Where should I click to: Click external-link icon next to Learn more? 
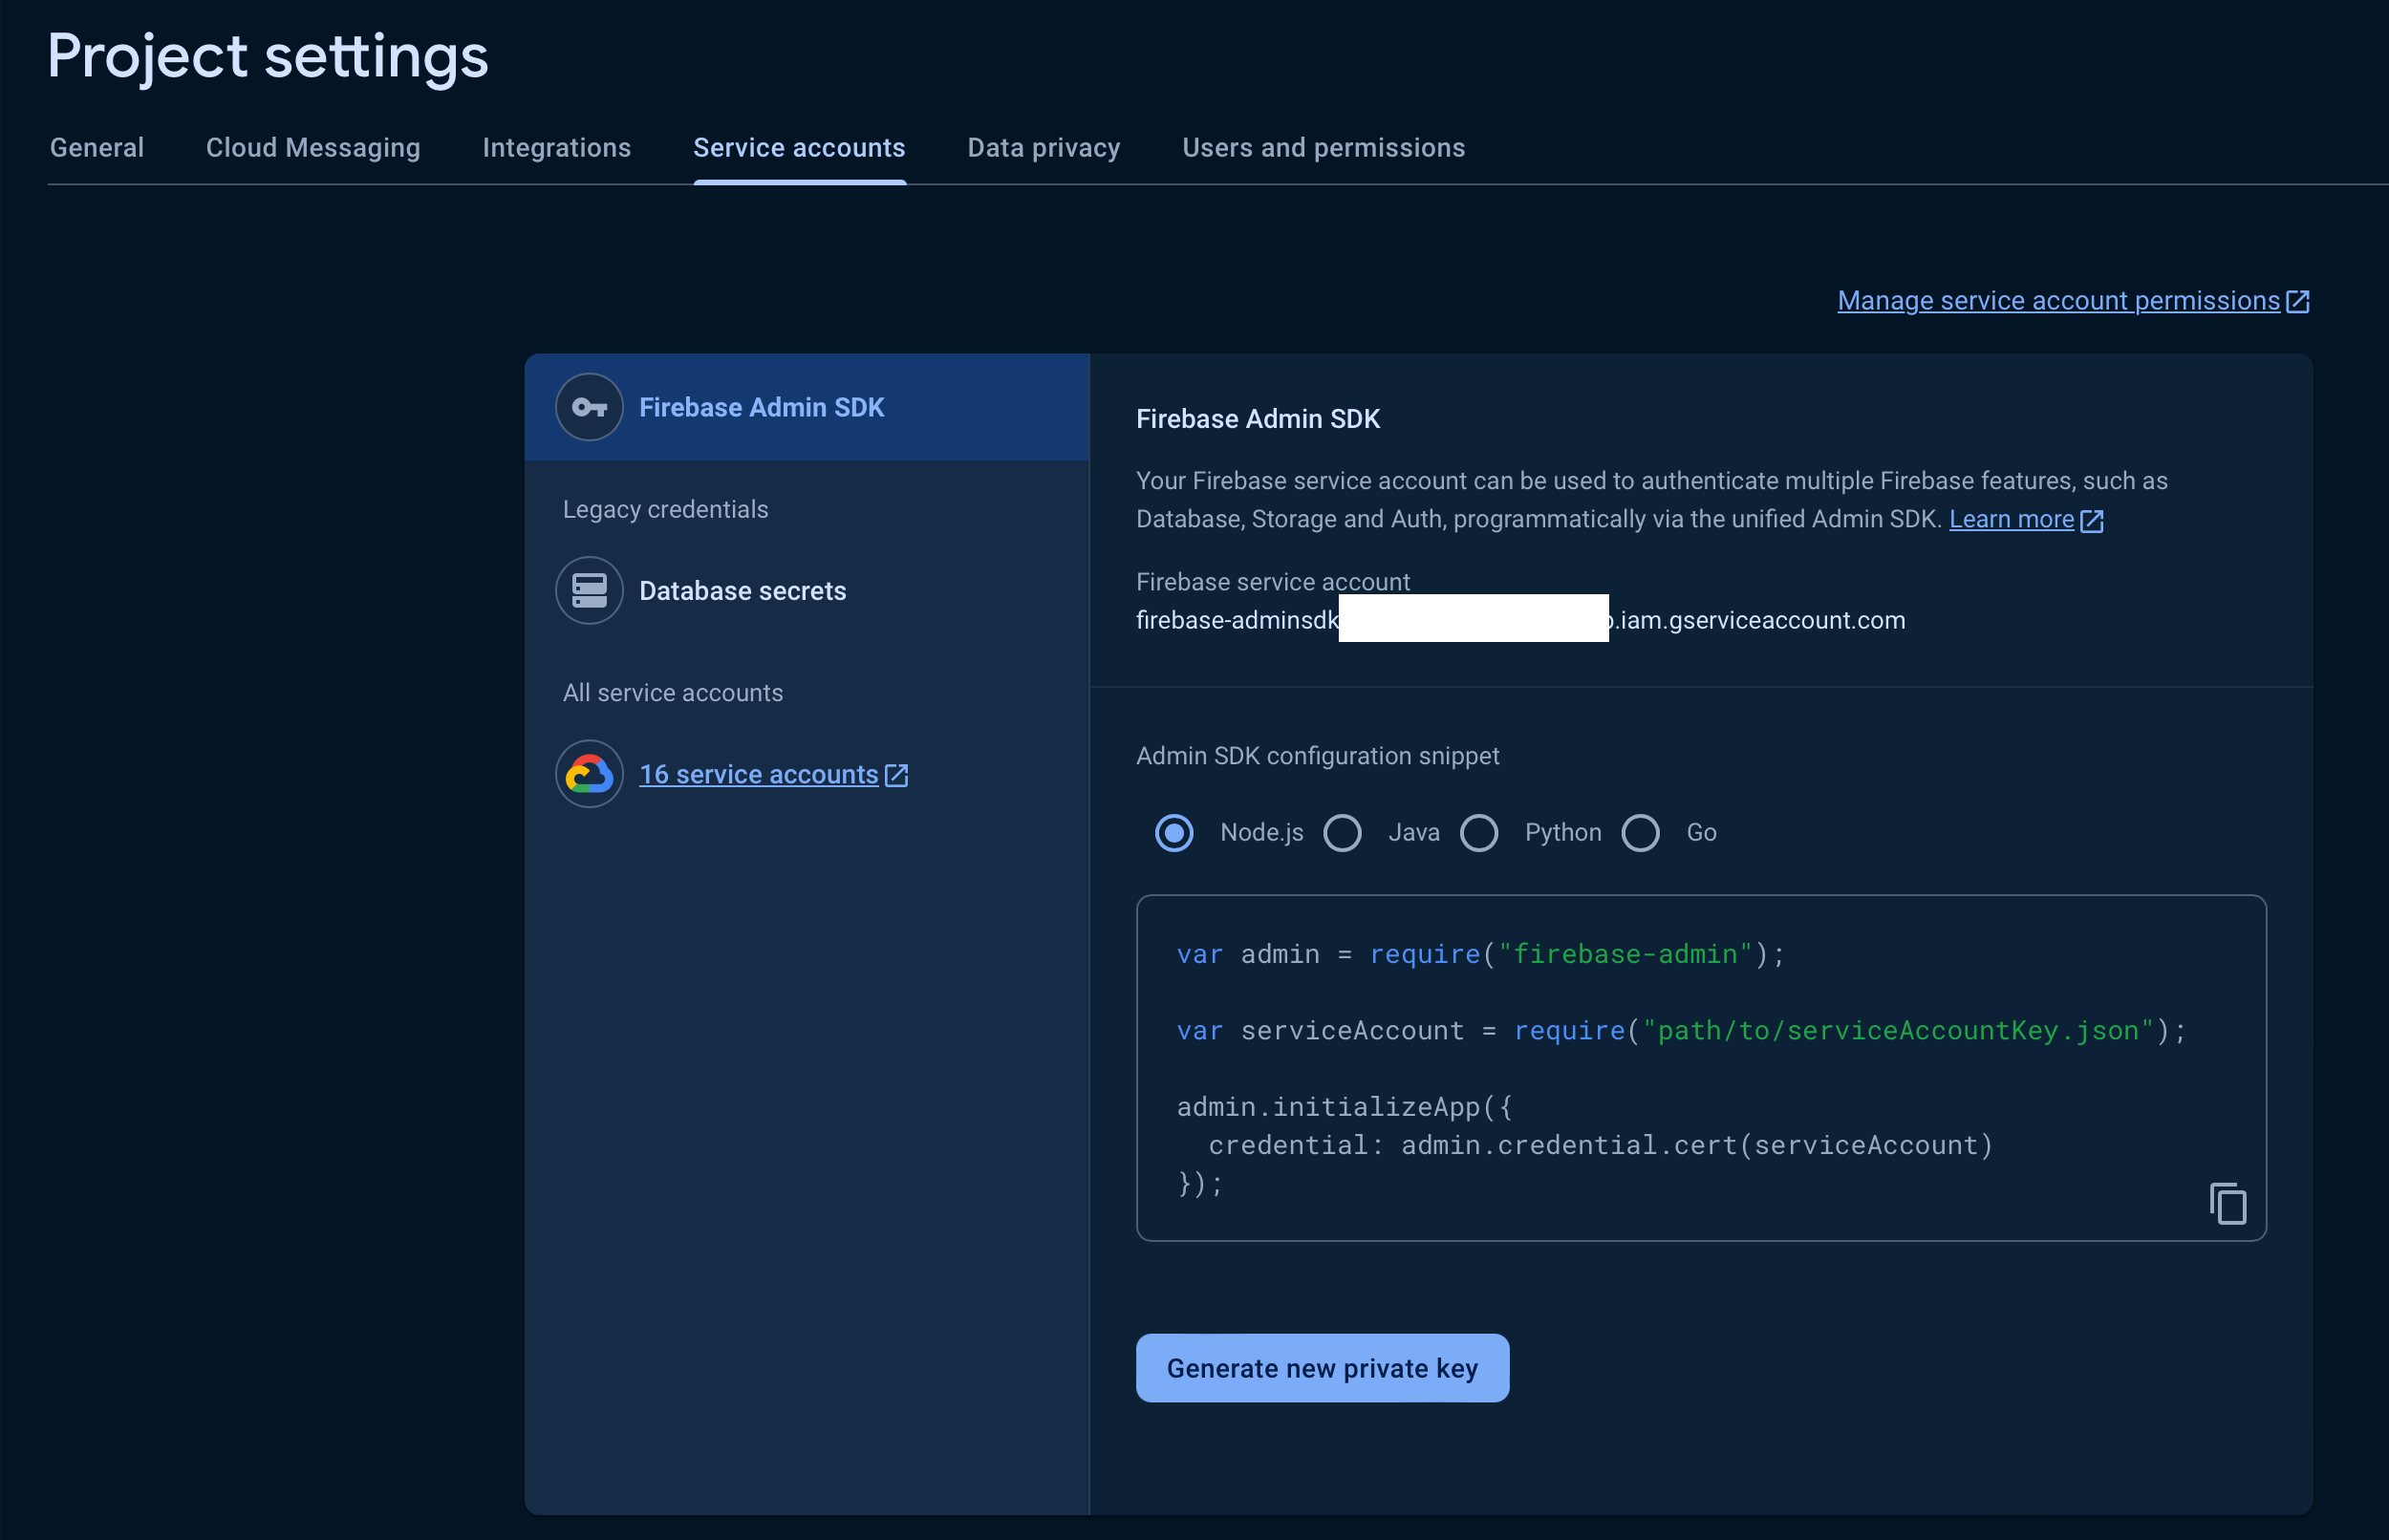2092,520
